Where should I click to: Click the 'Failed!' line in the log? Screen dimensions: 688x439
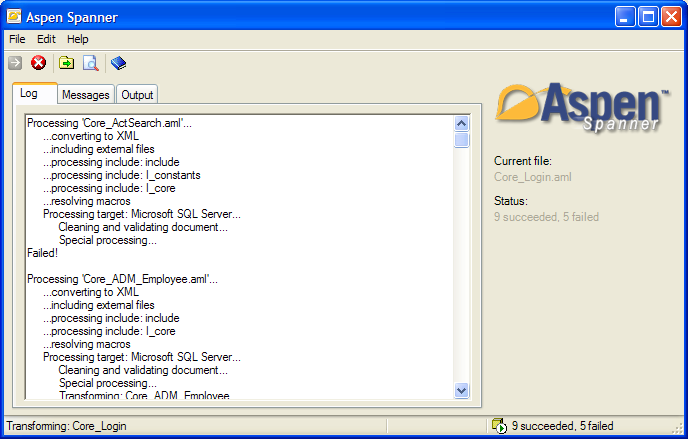(x=42, y=254)
